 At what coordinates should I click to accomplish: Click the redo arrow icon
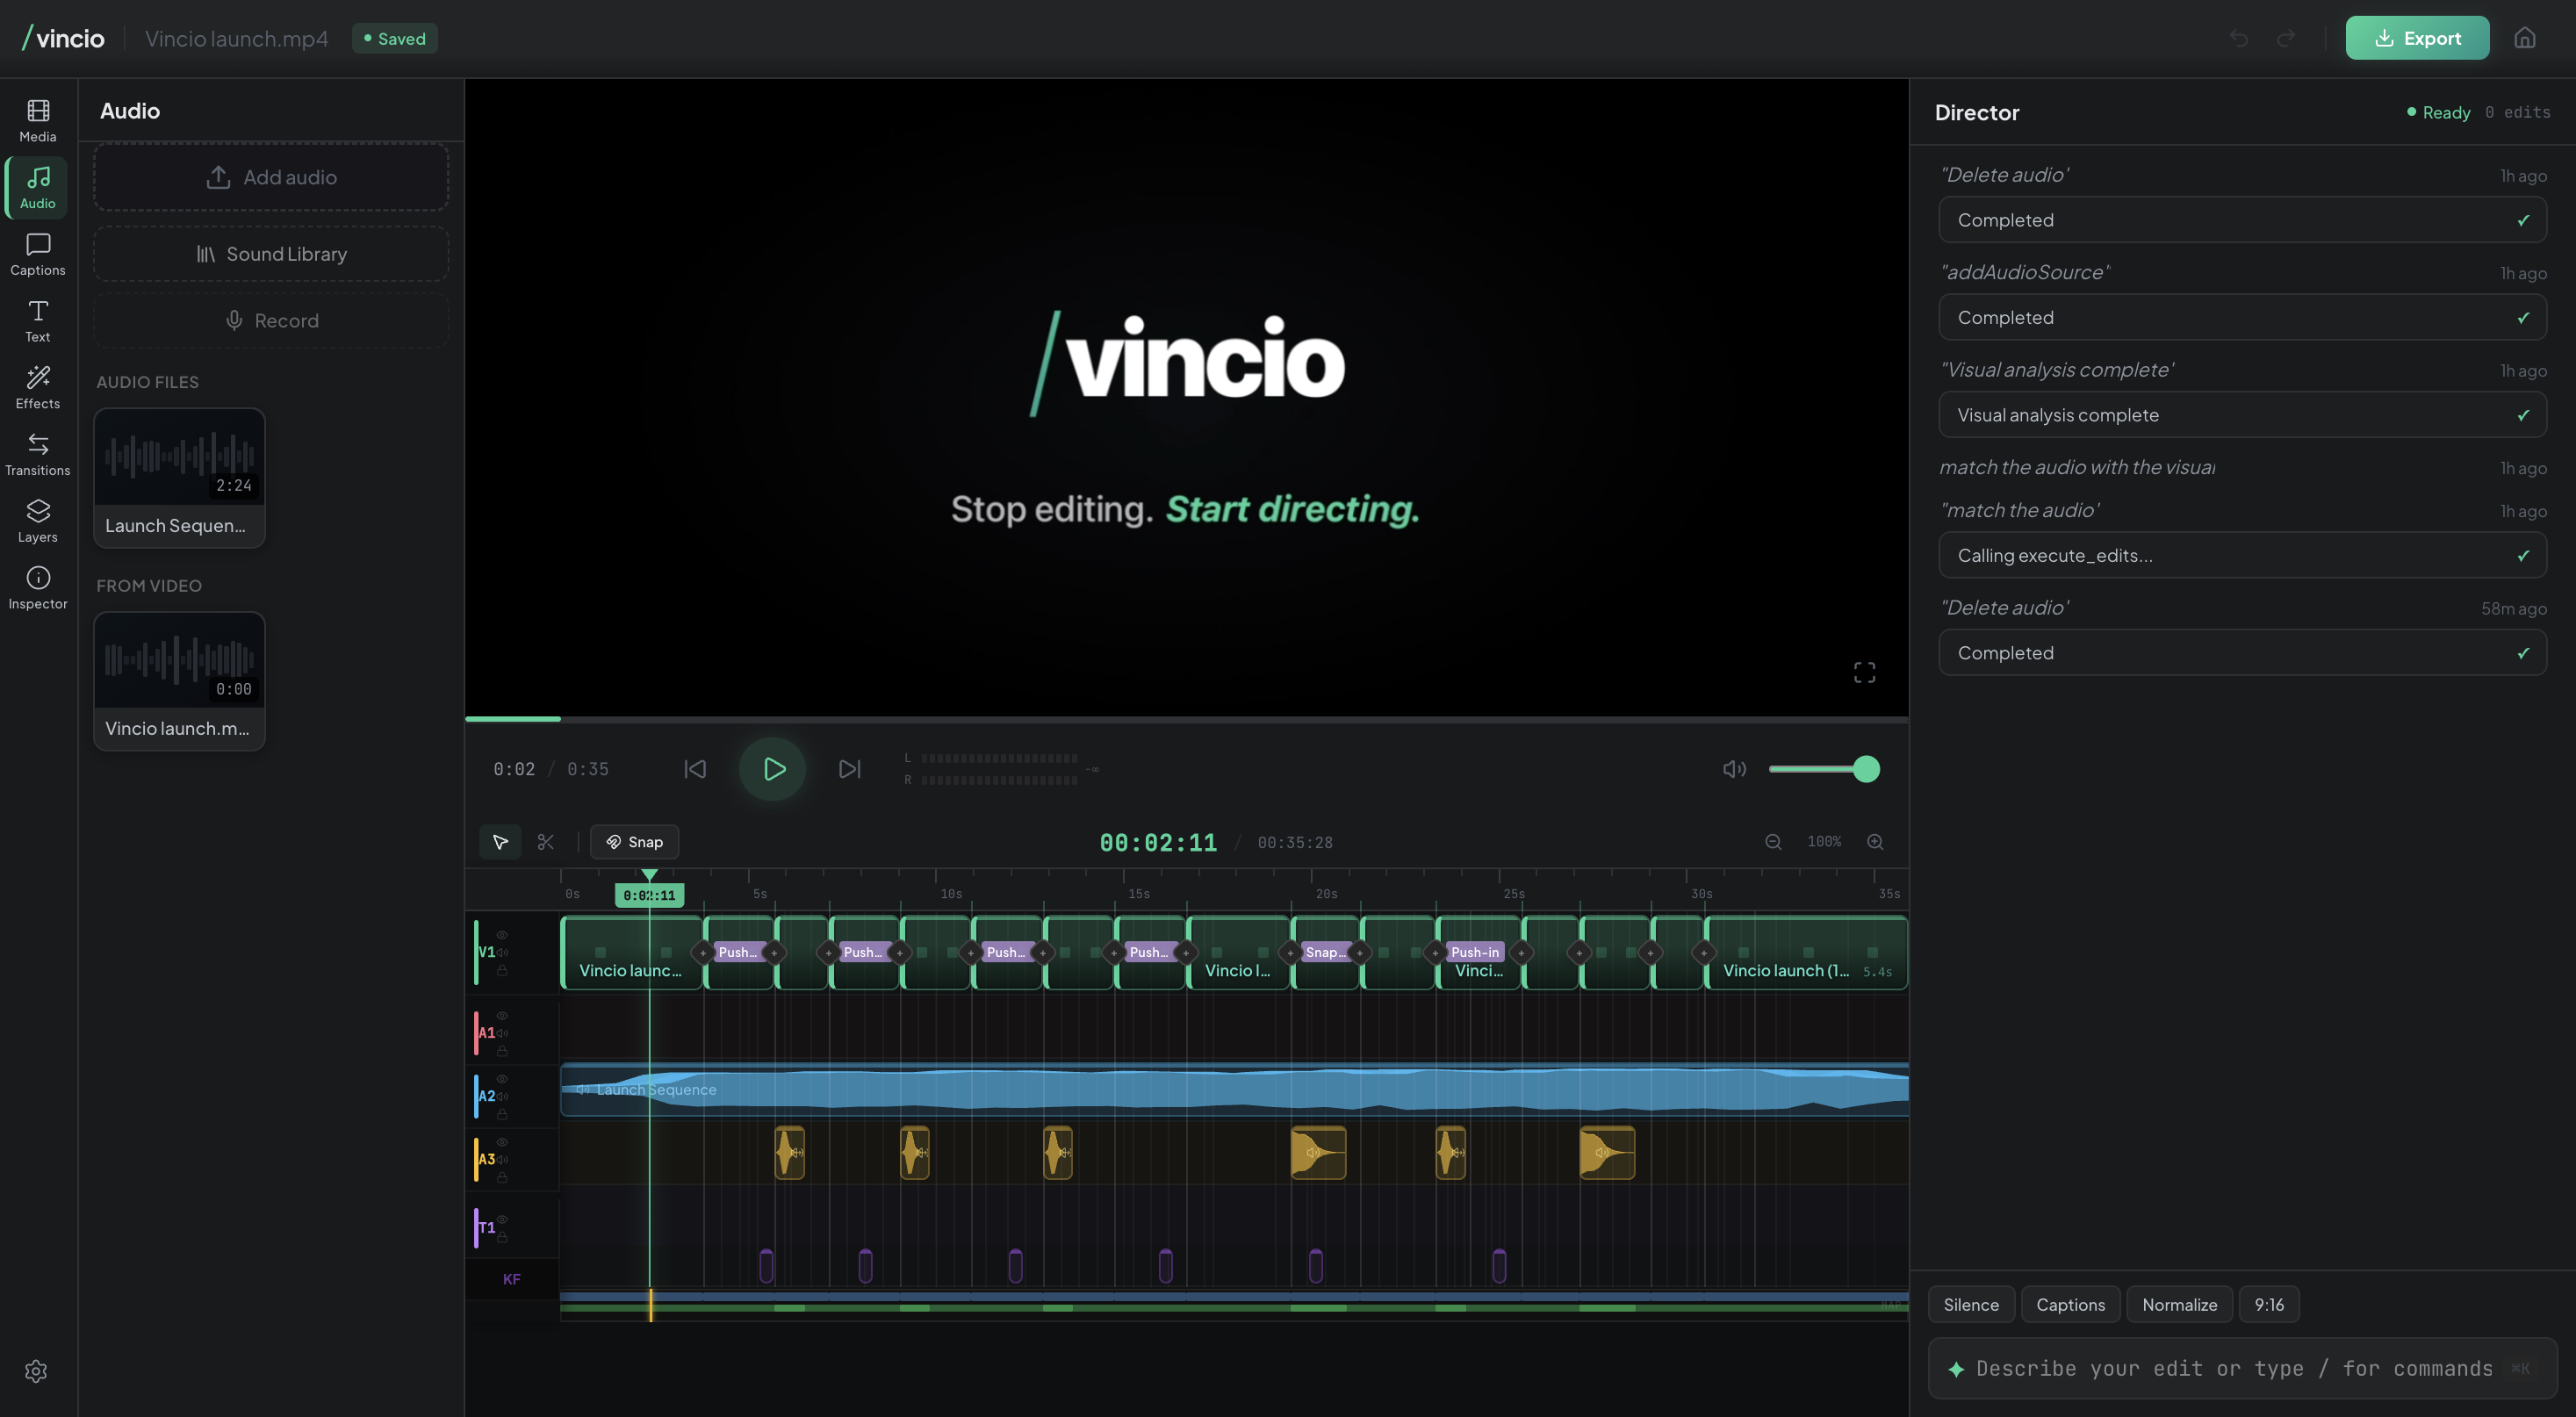tap(2285, 38)
